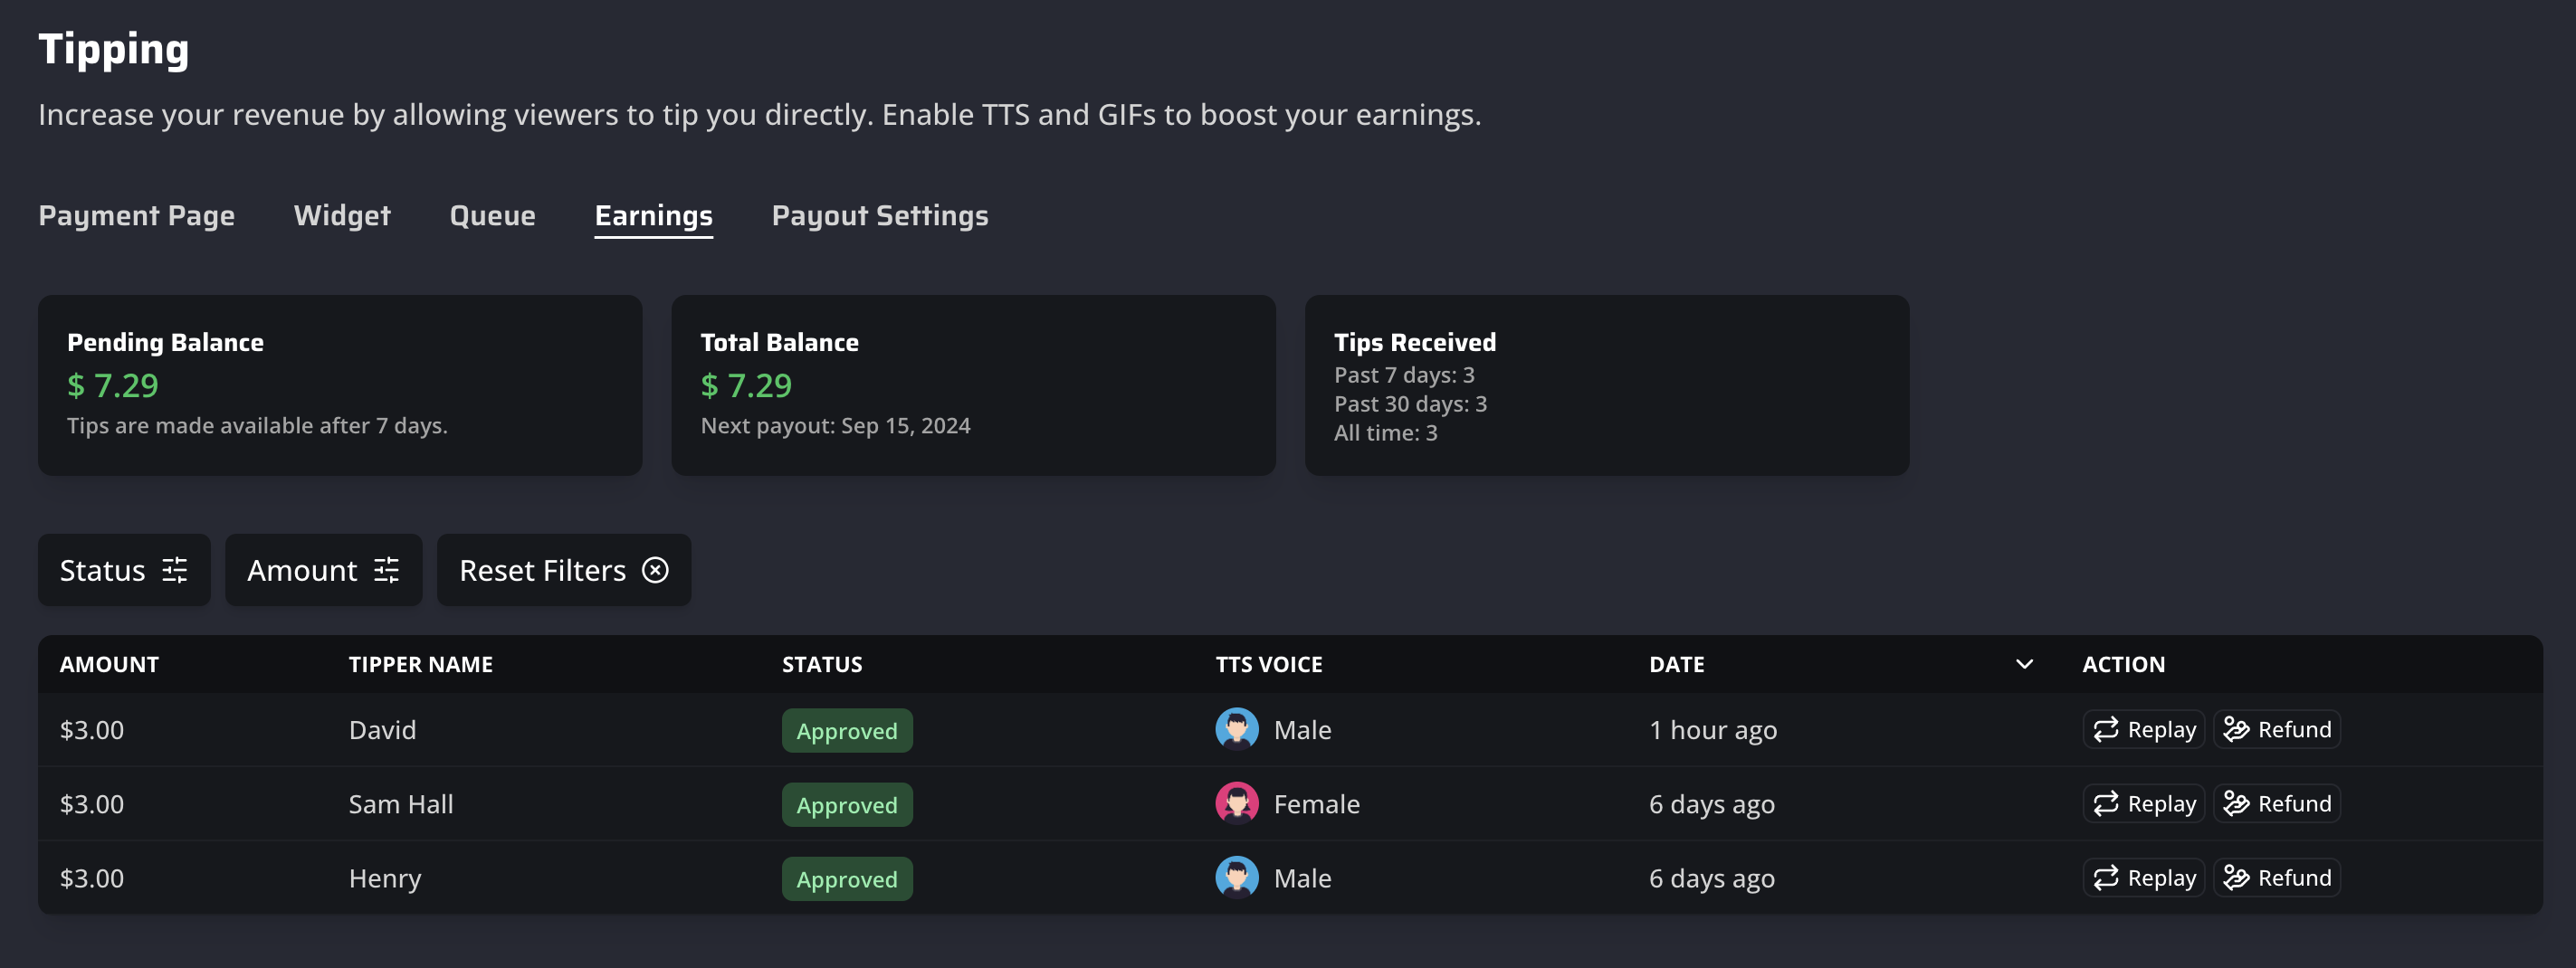This screenshot has width=2576, height=968.
Task: Click David's male TTS voice avatar
Action: pyautogui.click(x=1237, y=729)
